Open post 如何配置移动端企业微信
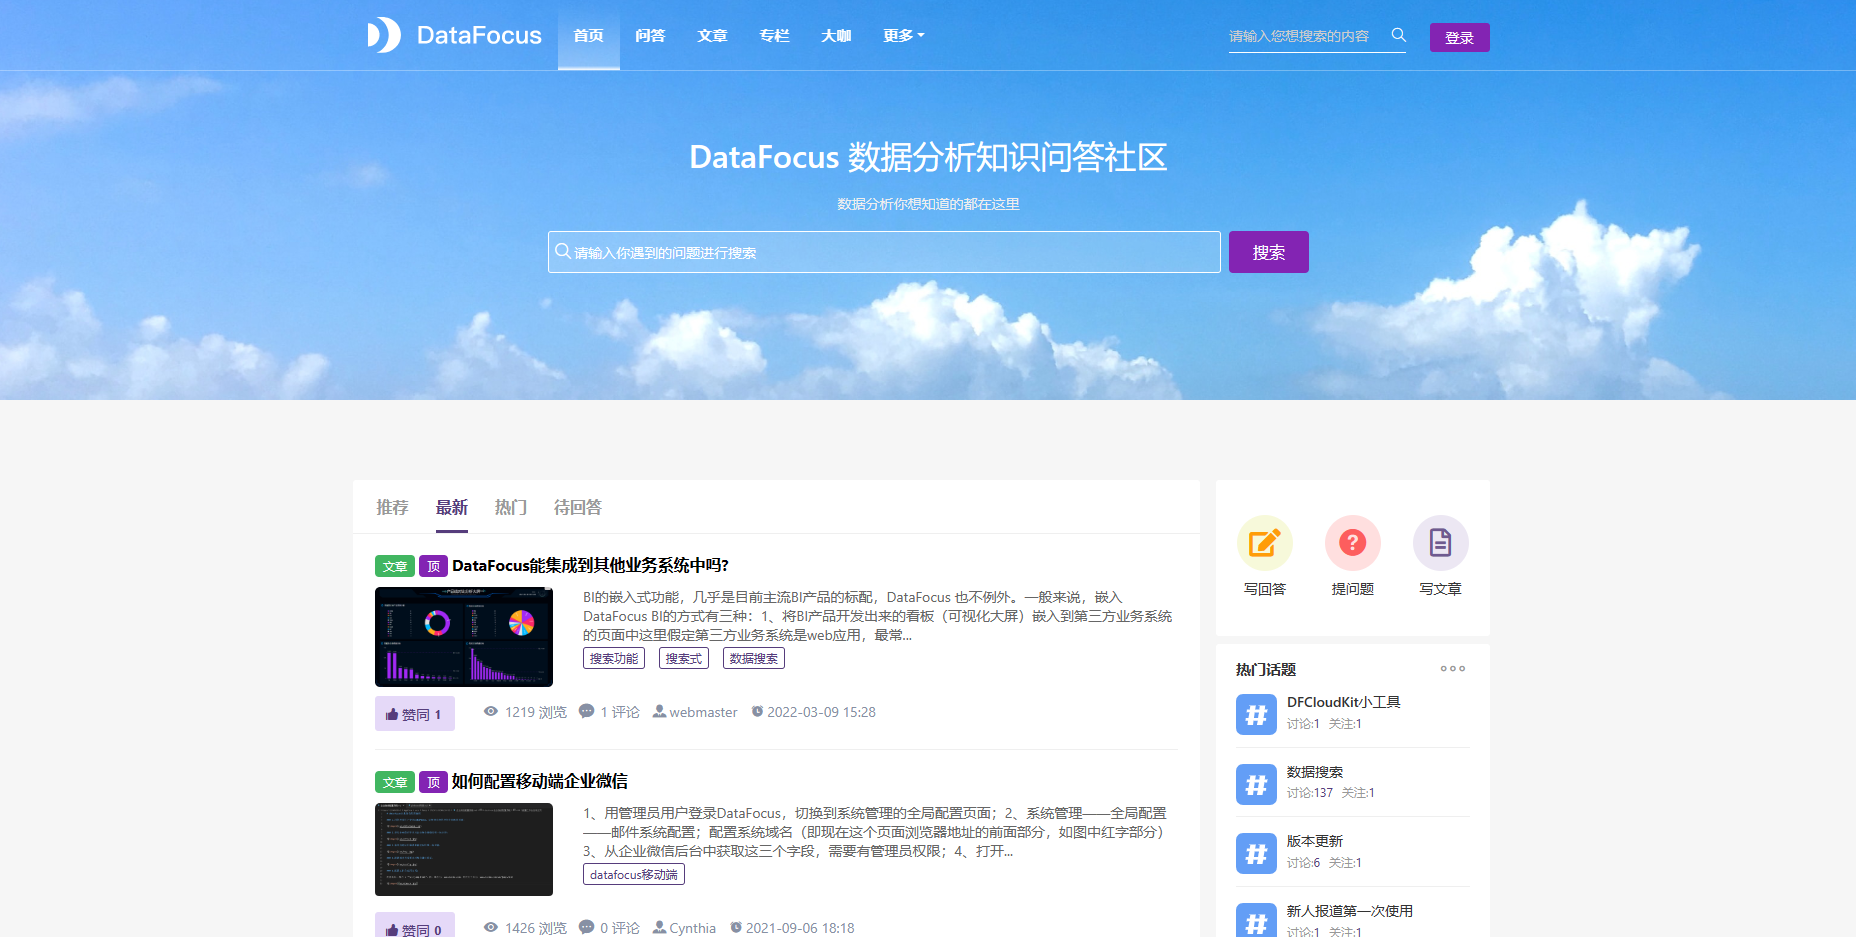 (x=540, y=781)
